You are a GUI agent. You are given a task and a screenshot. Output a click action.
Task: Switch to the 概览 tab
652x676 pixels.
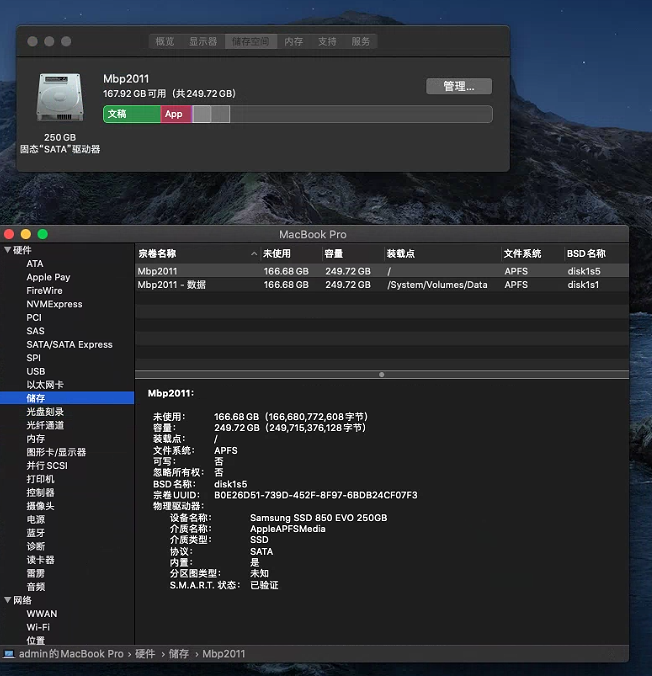165,41
